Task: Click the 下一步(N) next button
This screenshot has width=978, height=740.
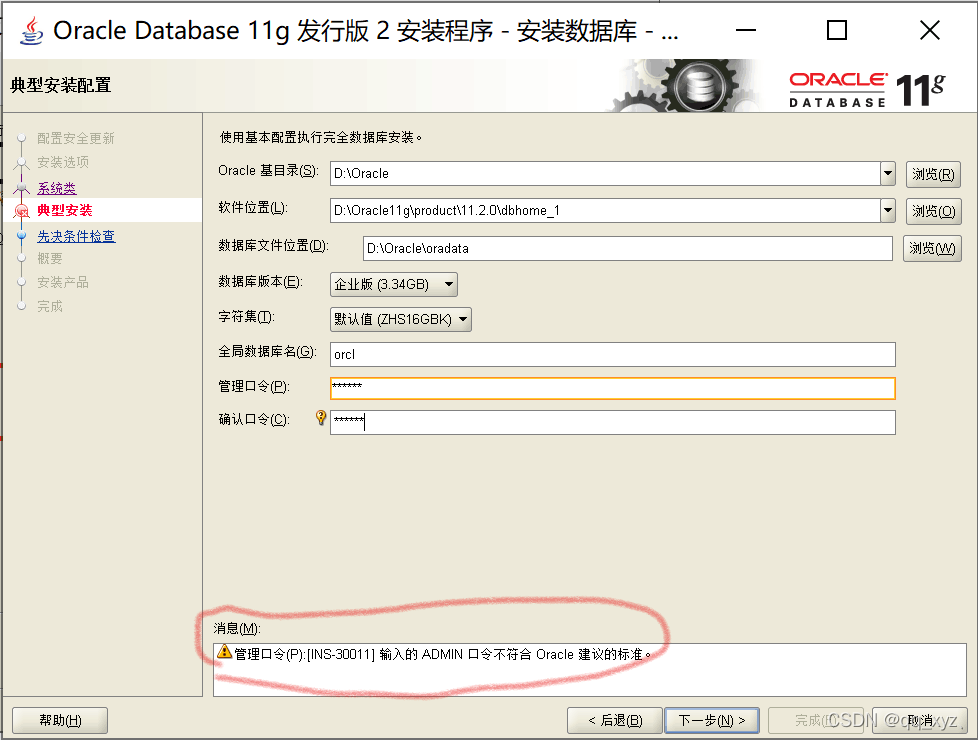Action: pyautogui.click(x=712, y=721)
